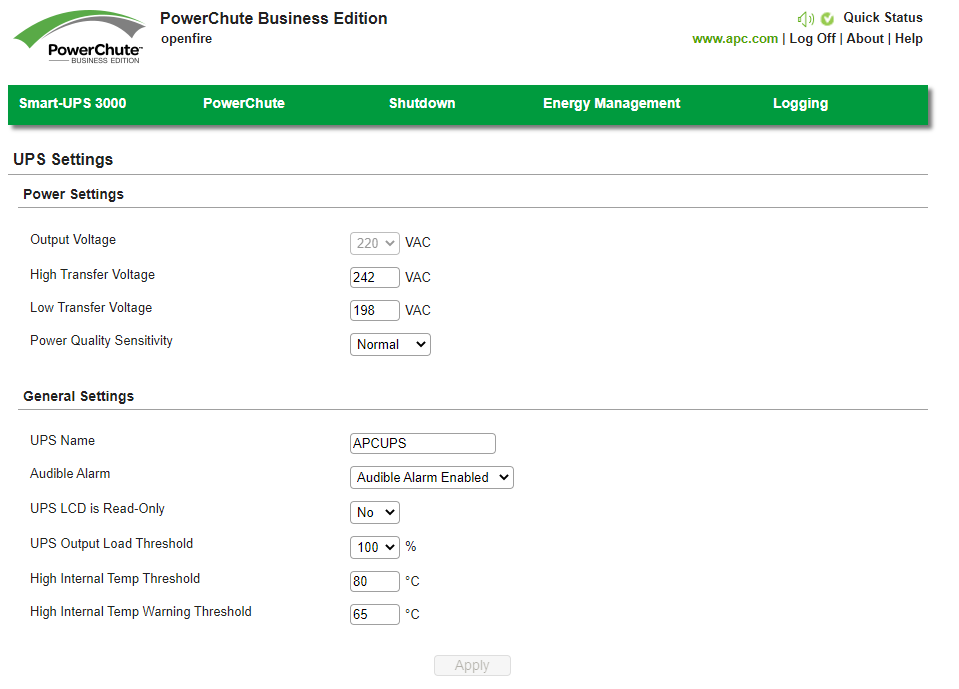Open the Logging menu
This screenshot has height=689, width=959.
pos(800,103)
